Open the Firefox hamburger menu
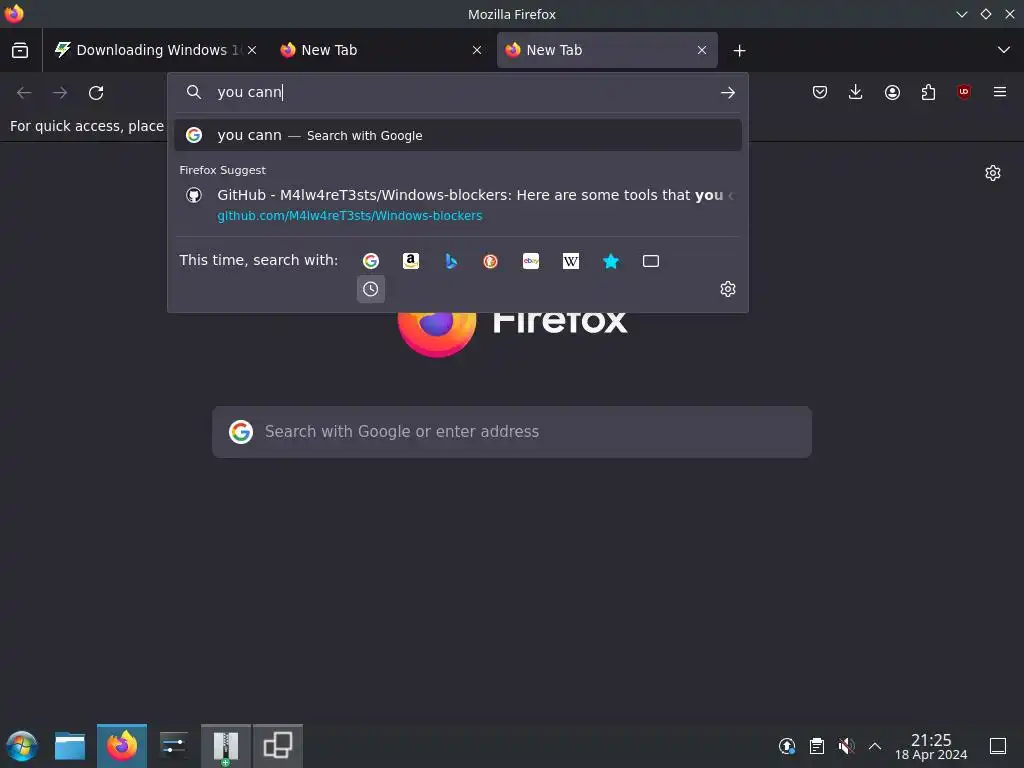This screenshot has height=768, width=1024. 1000,93
